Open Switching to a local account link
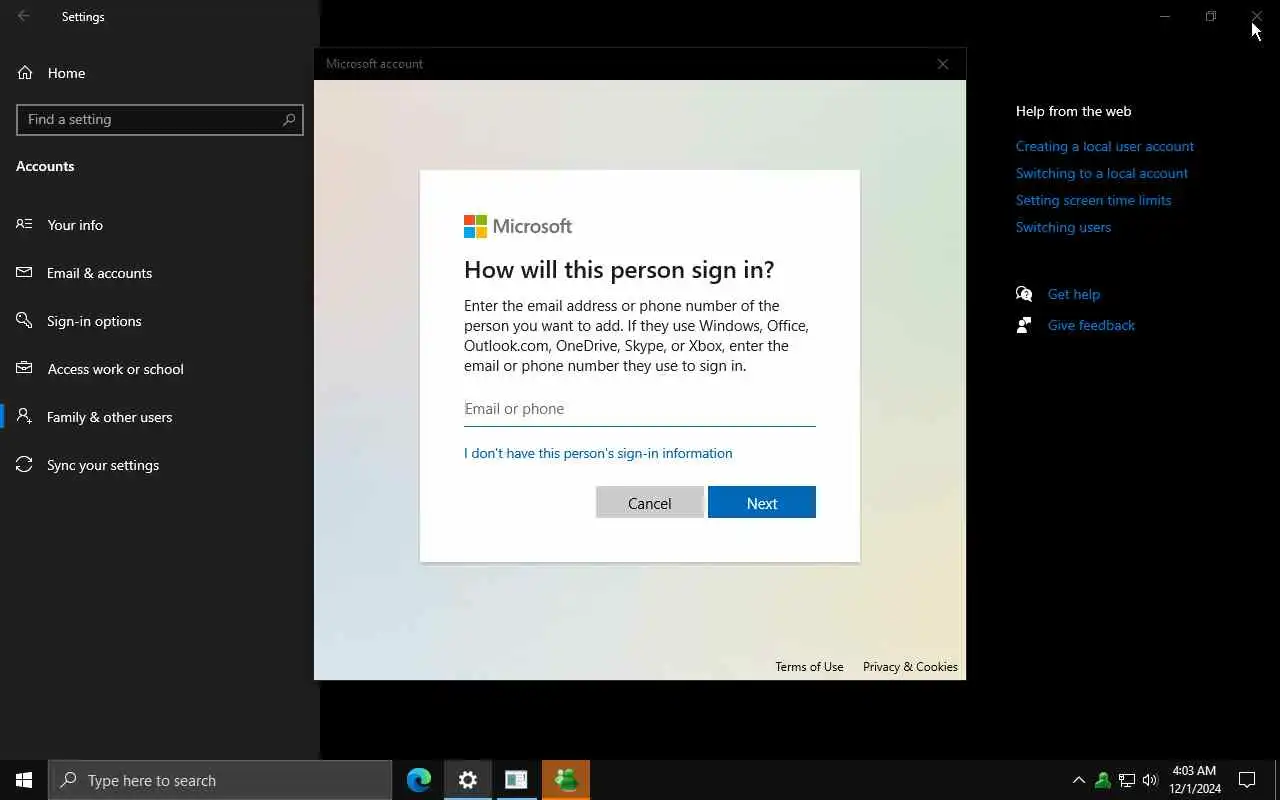 pos(1102,173)
